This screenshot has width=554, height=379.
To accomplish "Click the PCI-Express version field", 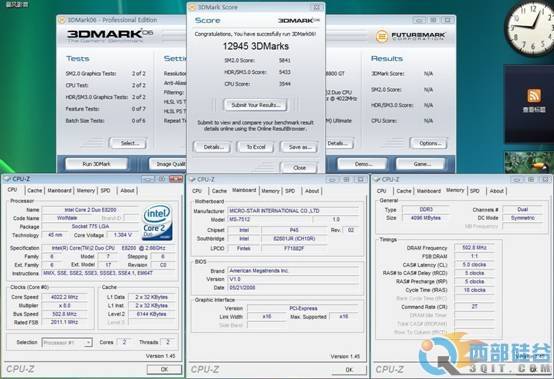I will [303, 308].
